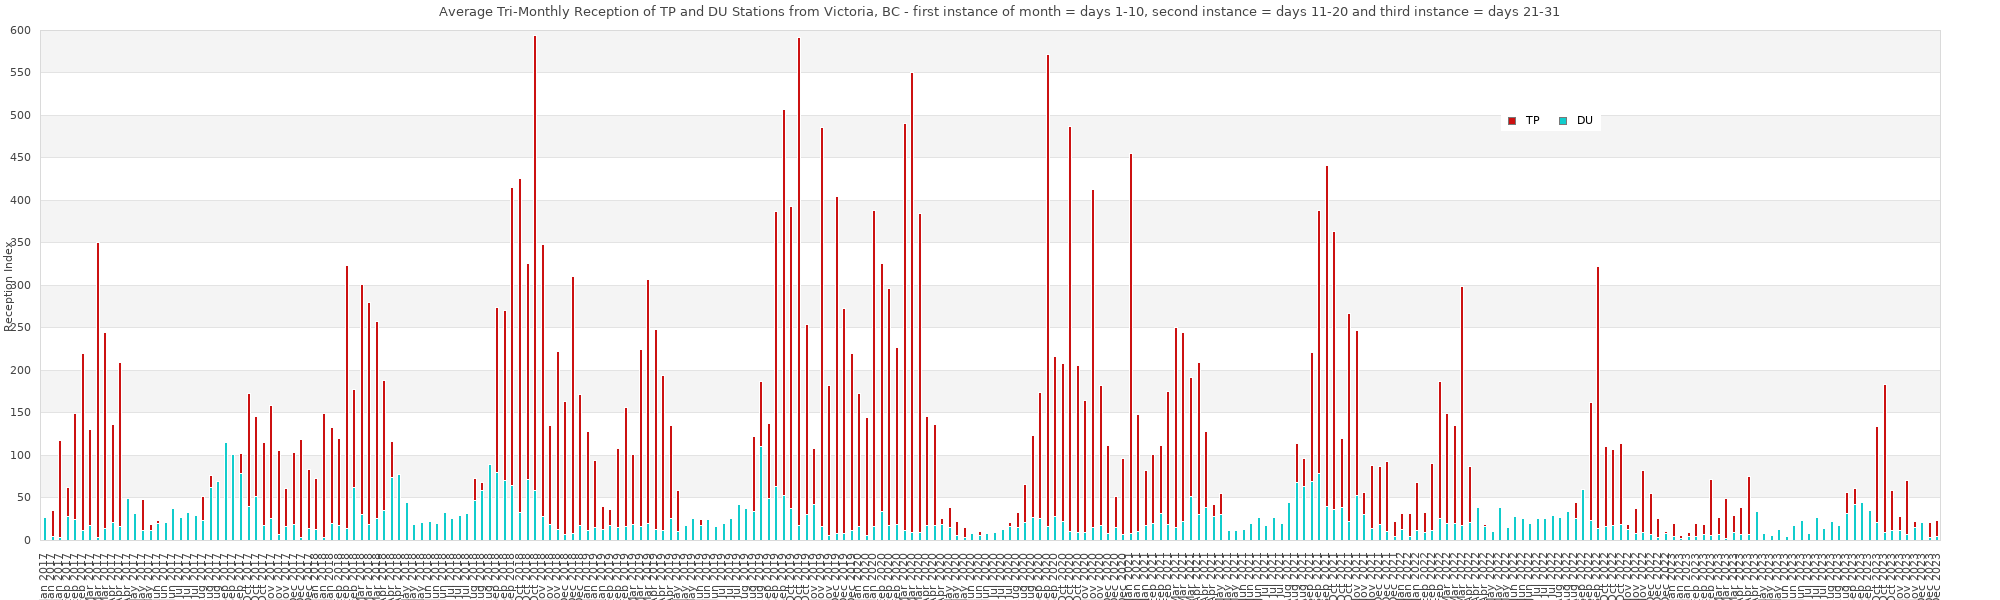Select the 450 y-axis tick label
Image resolution: width=2000 pixels, height=600 pixels.
click(21, 158)
